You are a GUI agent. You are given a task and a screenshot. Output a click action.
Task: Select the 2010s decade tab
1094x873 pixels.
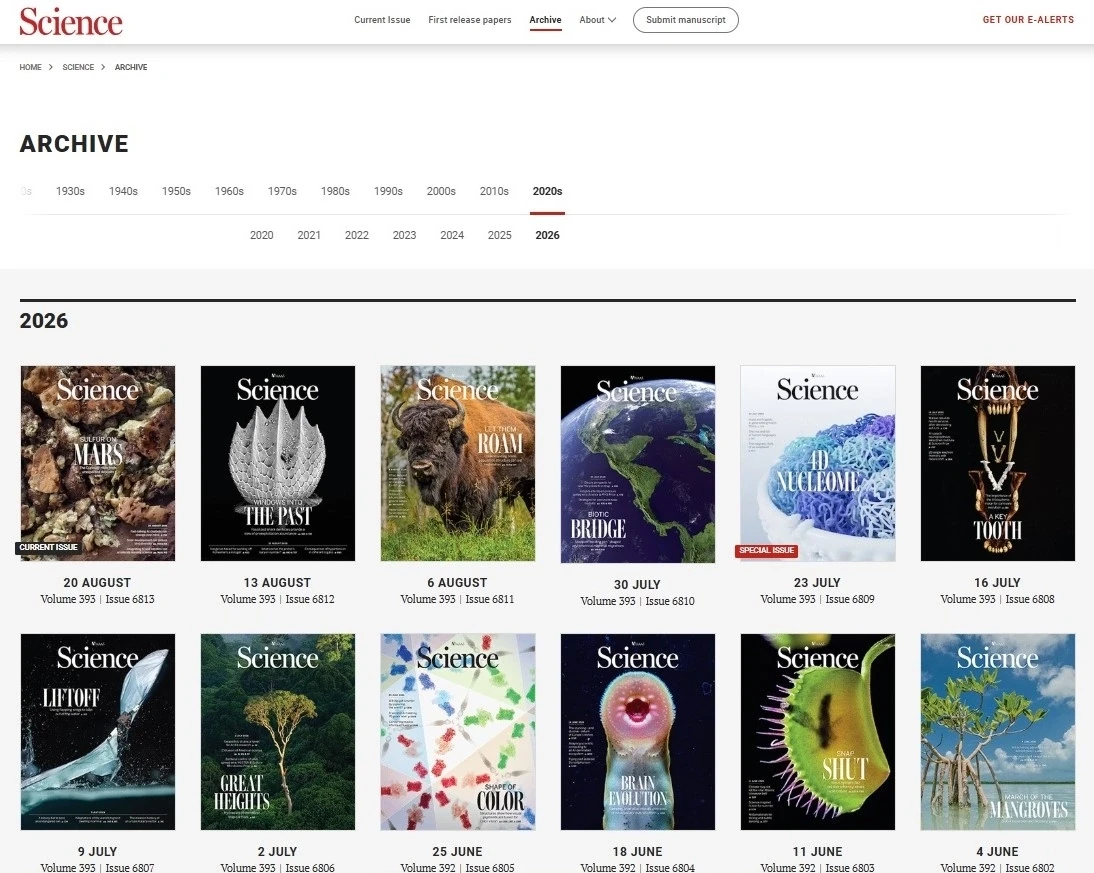point(495,191)
